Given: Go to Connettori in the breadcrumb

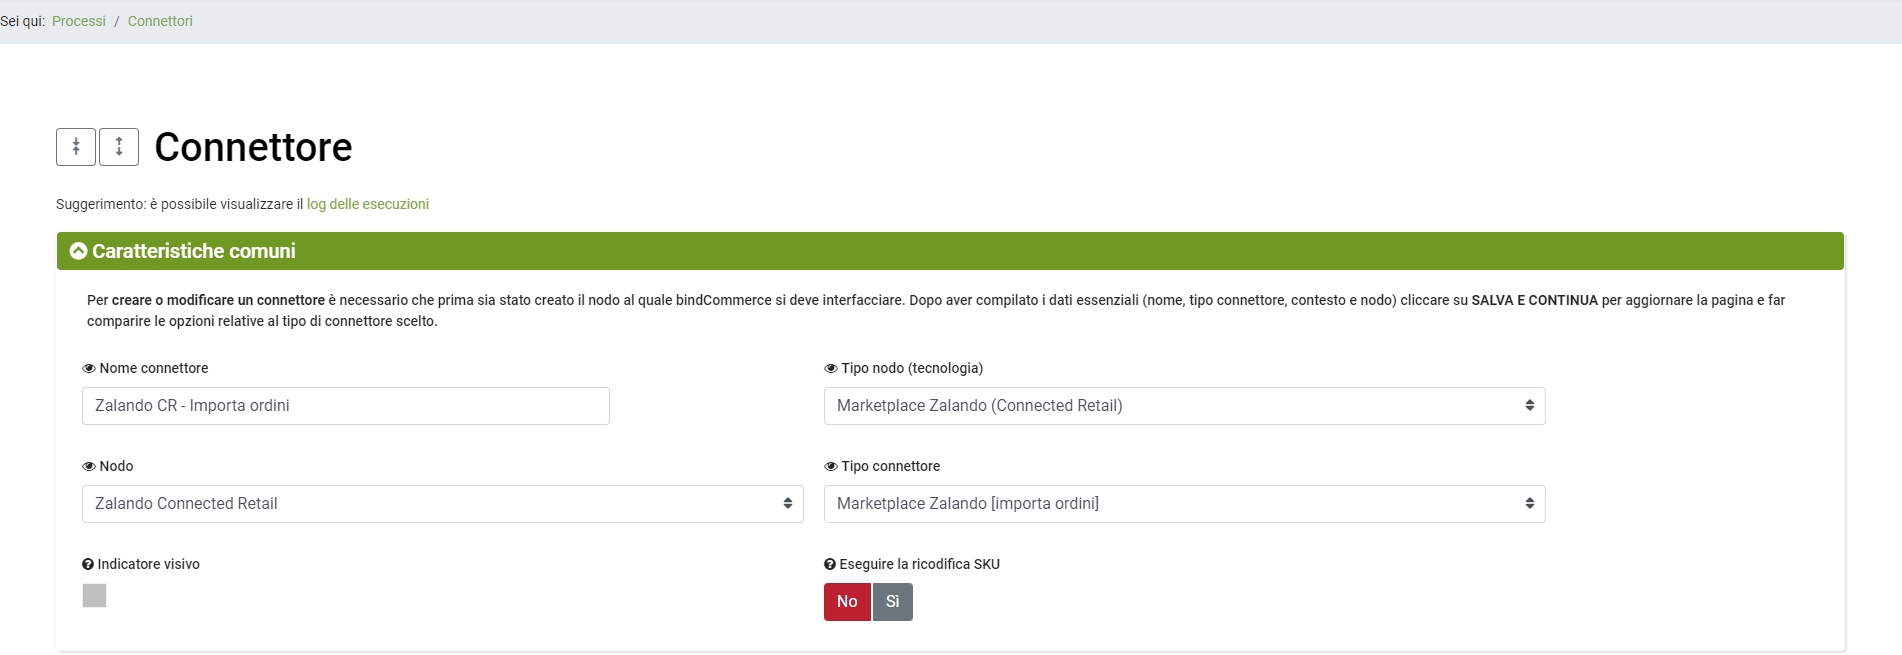Looking at the screenshot, I should (x=160, y=21).
